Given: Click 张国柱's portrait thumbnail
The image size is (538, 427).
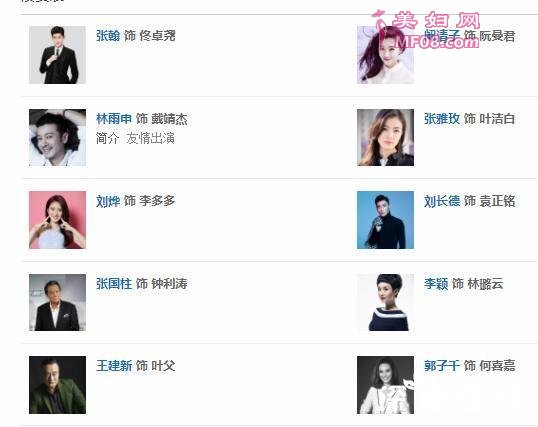Looking at the screenshot, I should (x=57, y=302).
